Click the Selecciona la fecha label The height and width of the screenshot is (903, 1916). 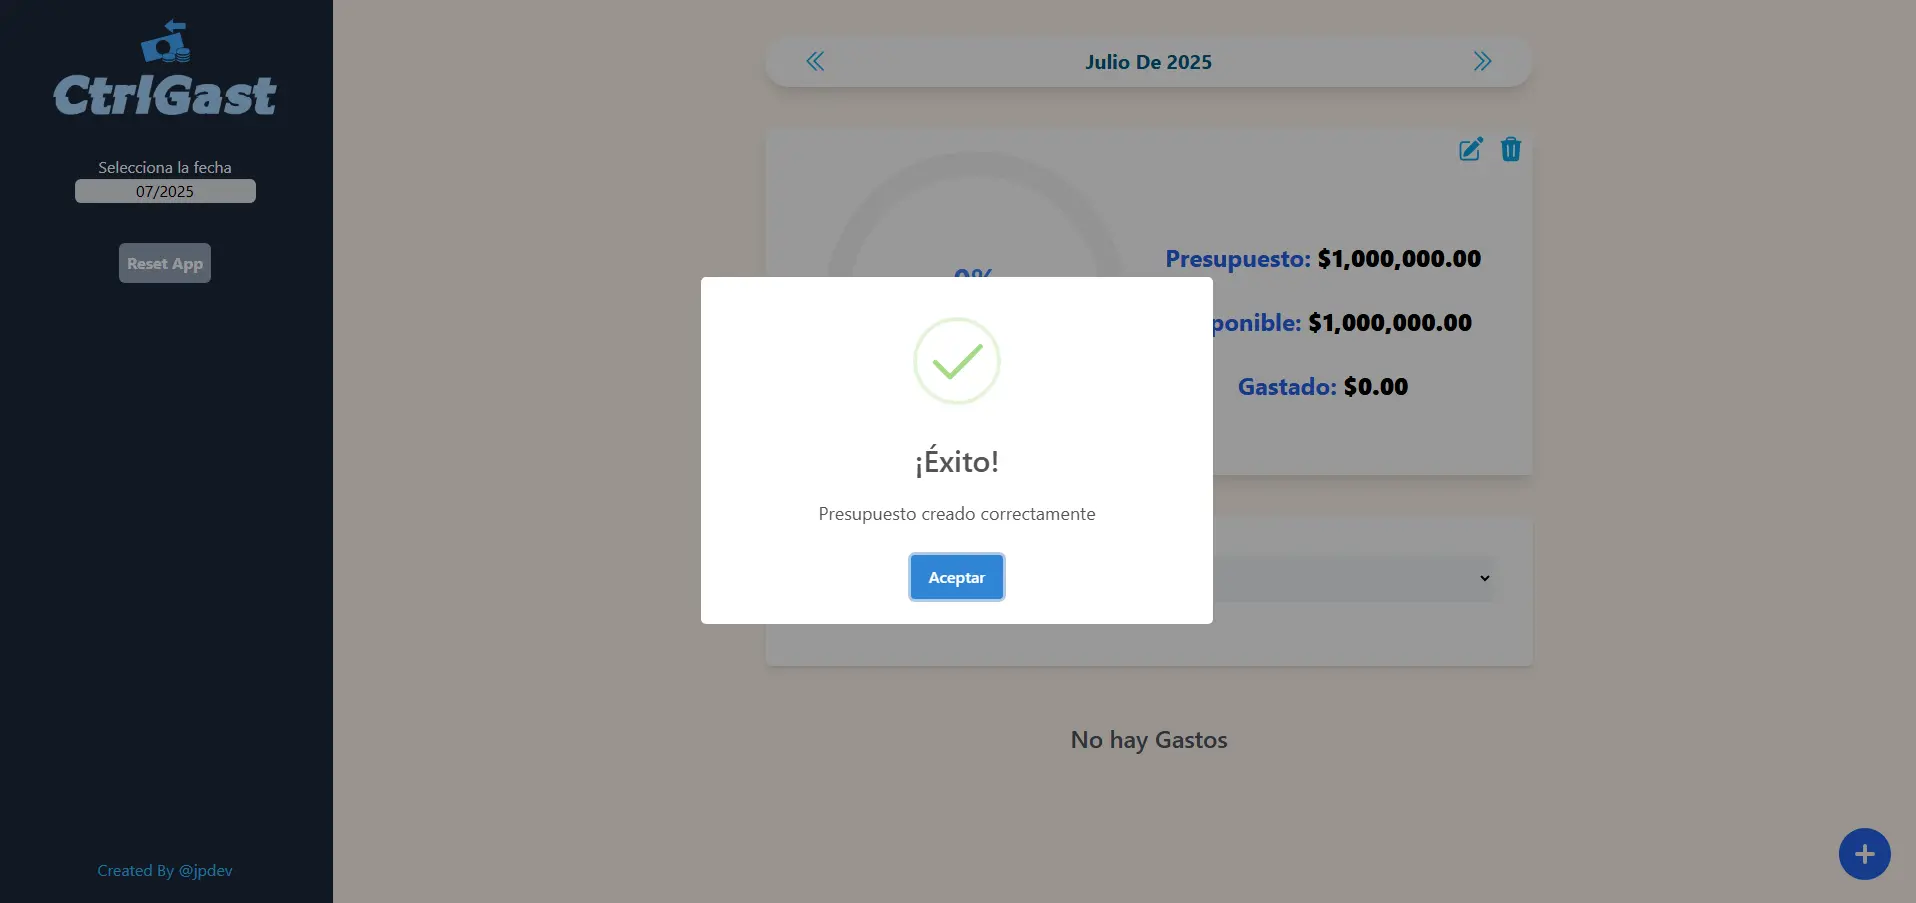[x=165, y=167]
